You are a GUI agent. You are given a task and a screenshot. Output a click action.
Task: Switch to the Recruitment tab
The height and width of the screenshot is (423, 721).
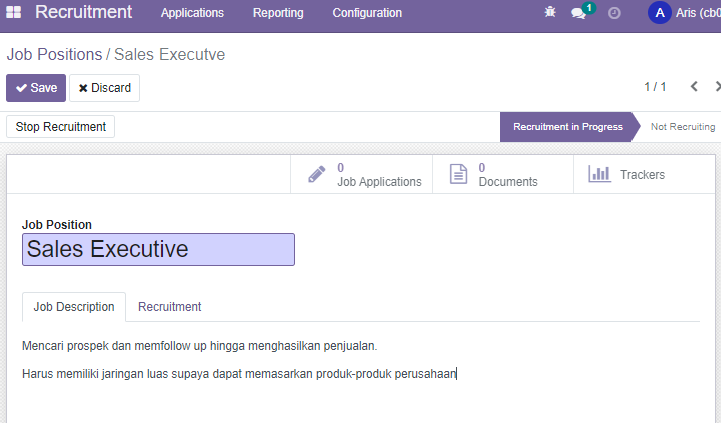coord(170,307)
